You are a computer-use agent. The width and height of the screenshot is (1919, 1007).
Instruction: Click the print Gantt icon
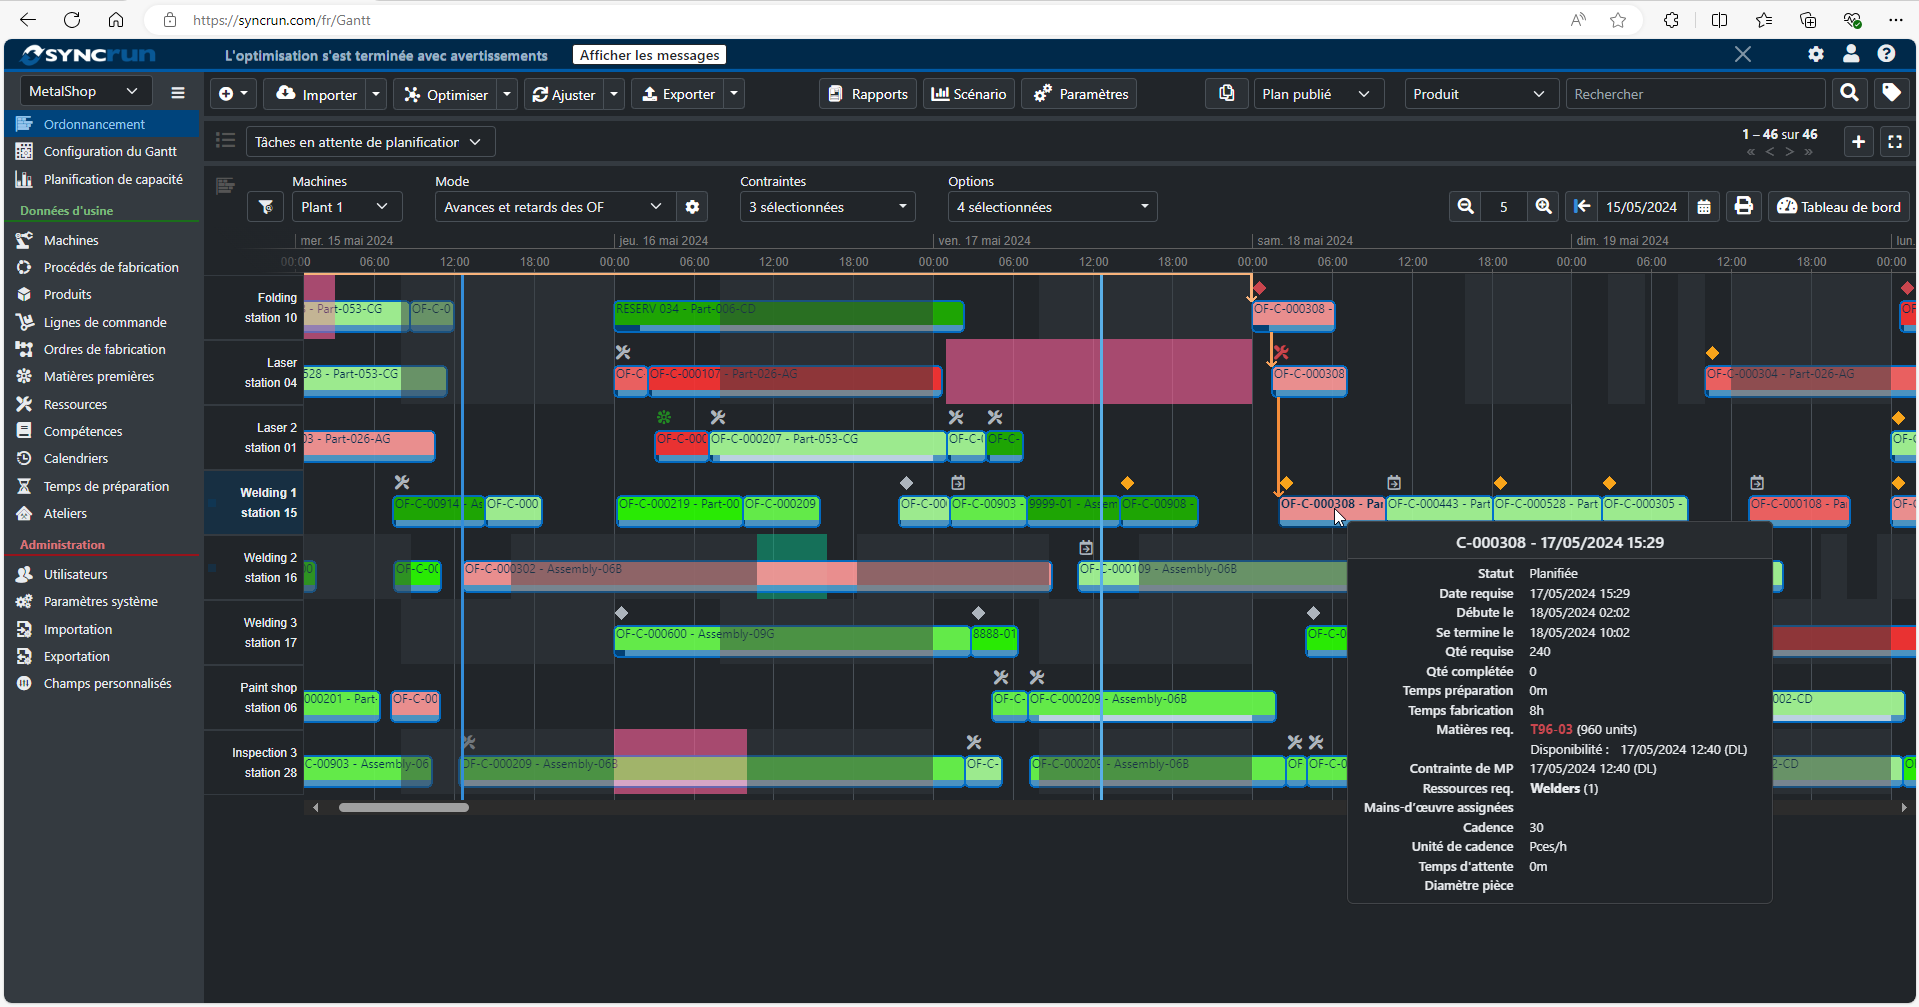point(1743,206)
